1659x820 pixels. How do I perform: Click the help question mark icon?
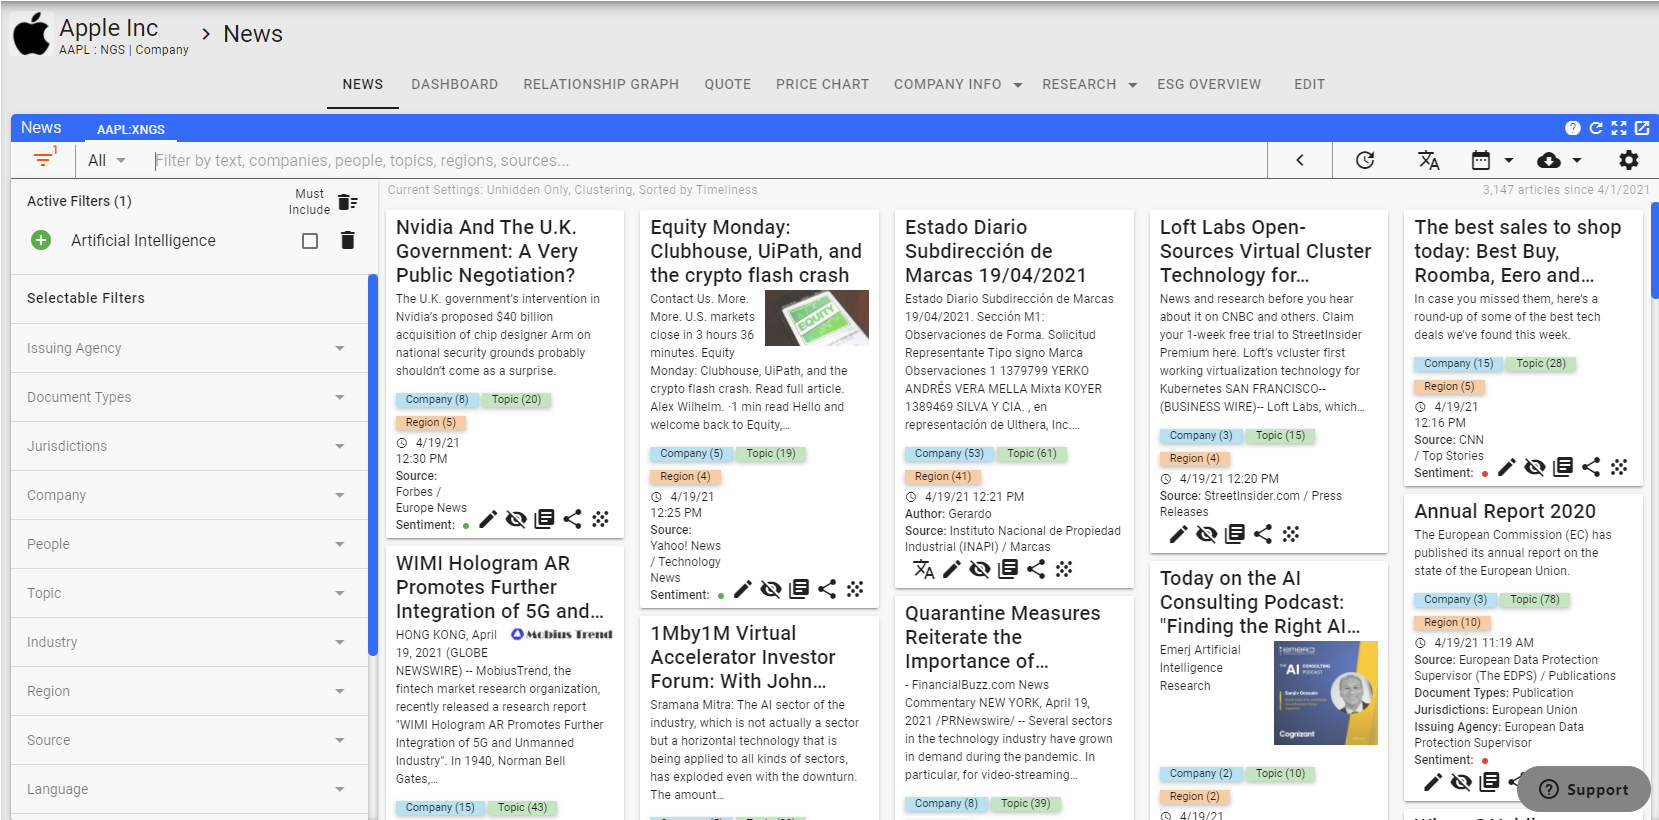(1573, 128)
